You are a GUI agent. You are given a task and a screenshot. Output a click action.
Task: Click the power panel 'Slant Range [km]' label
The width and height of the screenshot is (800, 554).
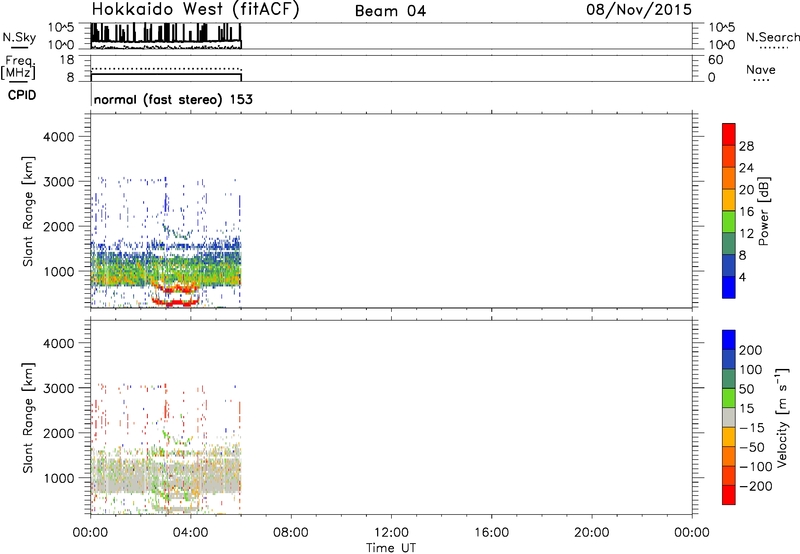pos(28,211)
